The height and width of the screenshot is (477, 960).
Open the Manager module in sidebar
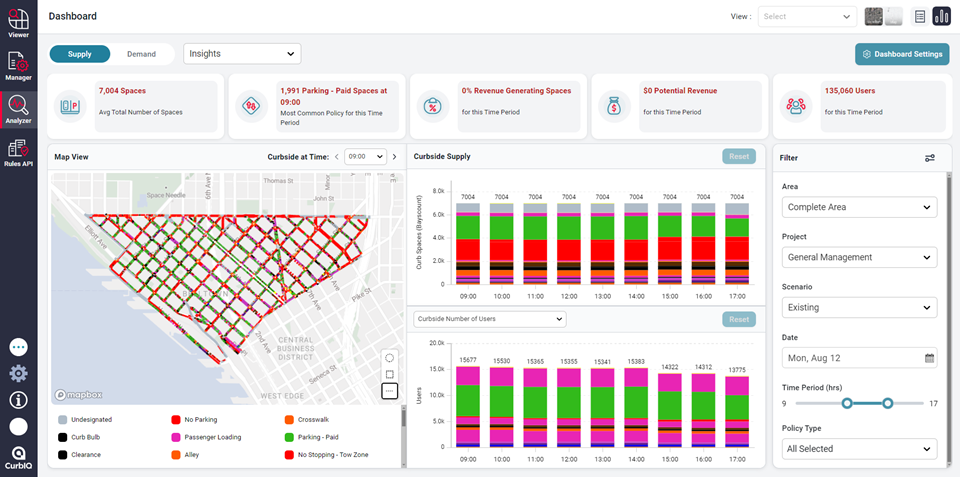click(18, 65)
